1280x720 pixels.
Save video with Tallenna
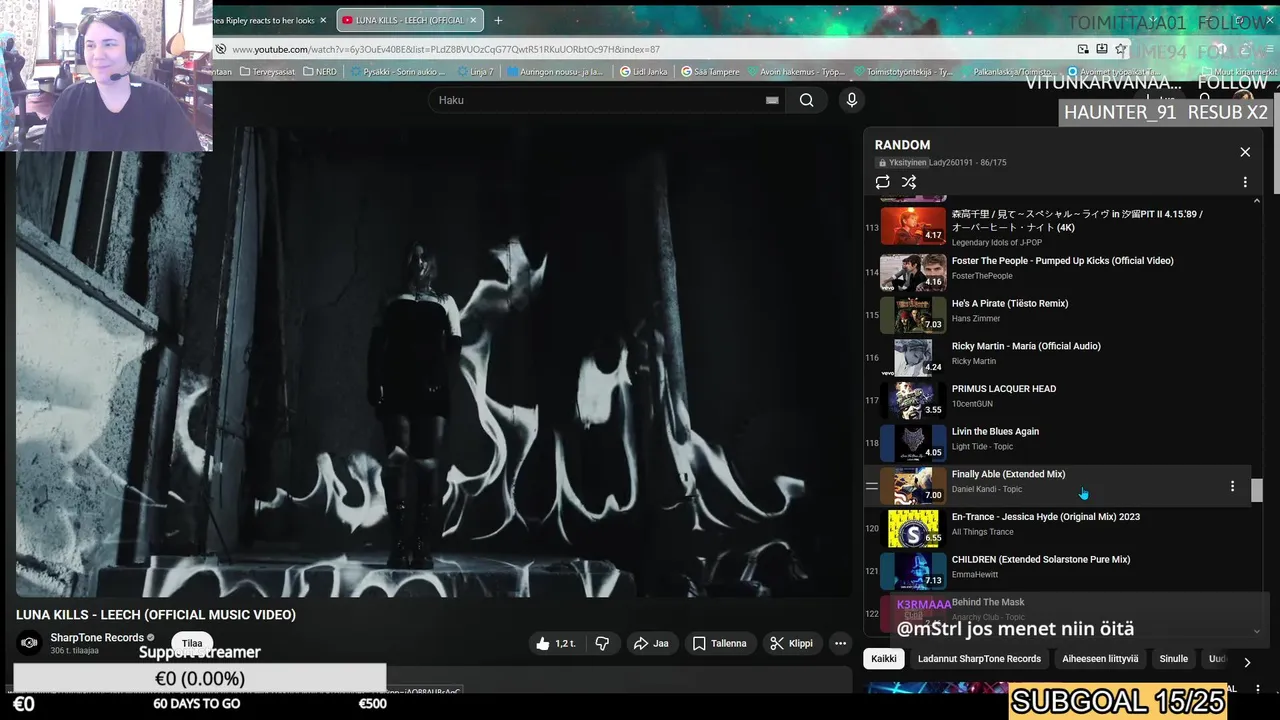720,643
